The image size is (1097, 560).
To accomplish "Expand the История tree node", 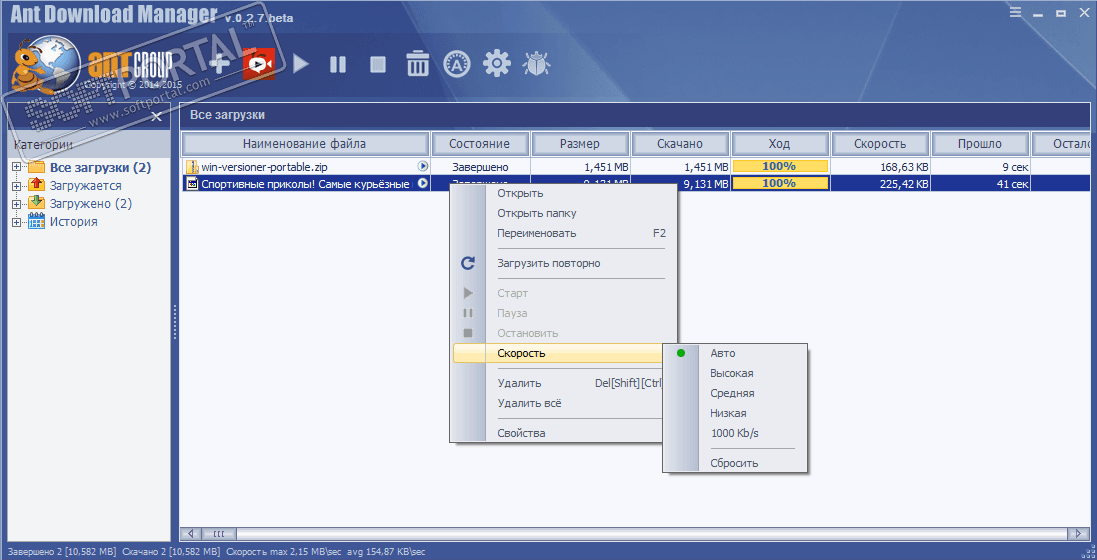I will click(x=17, y=223).
